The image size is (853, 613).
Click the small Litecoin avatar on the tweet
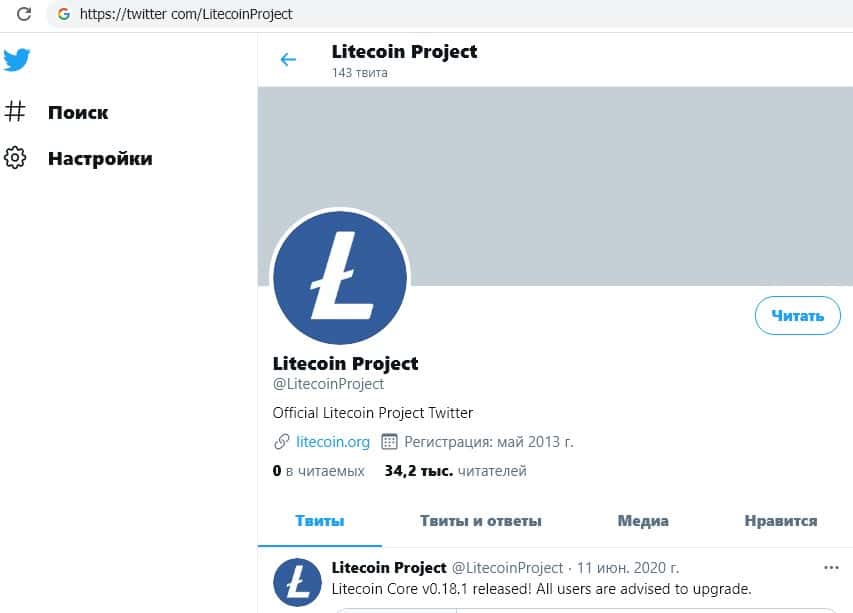(297, 582)
